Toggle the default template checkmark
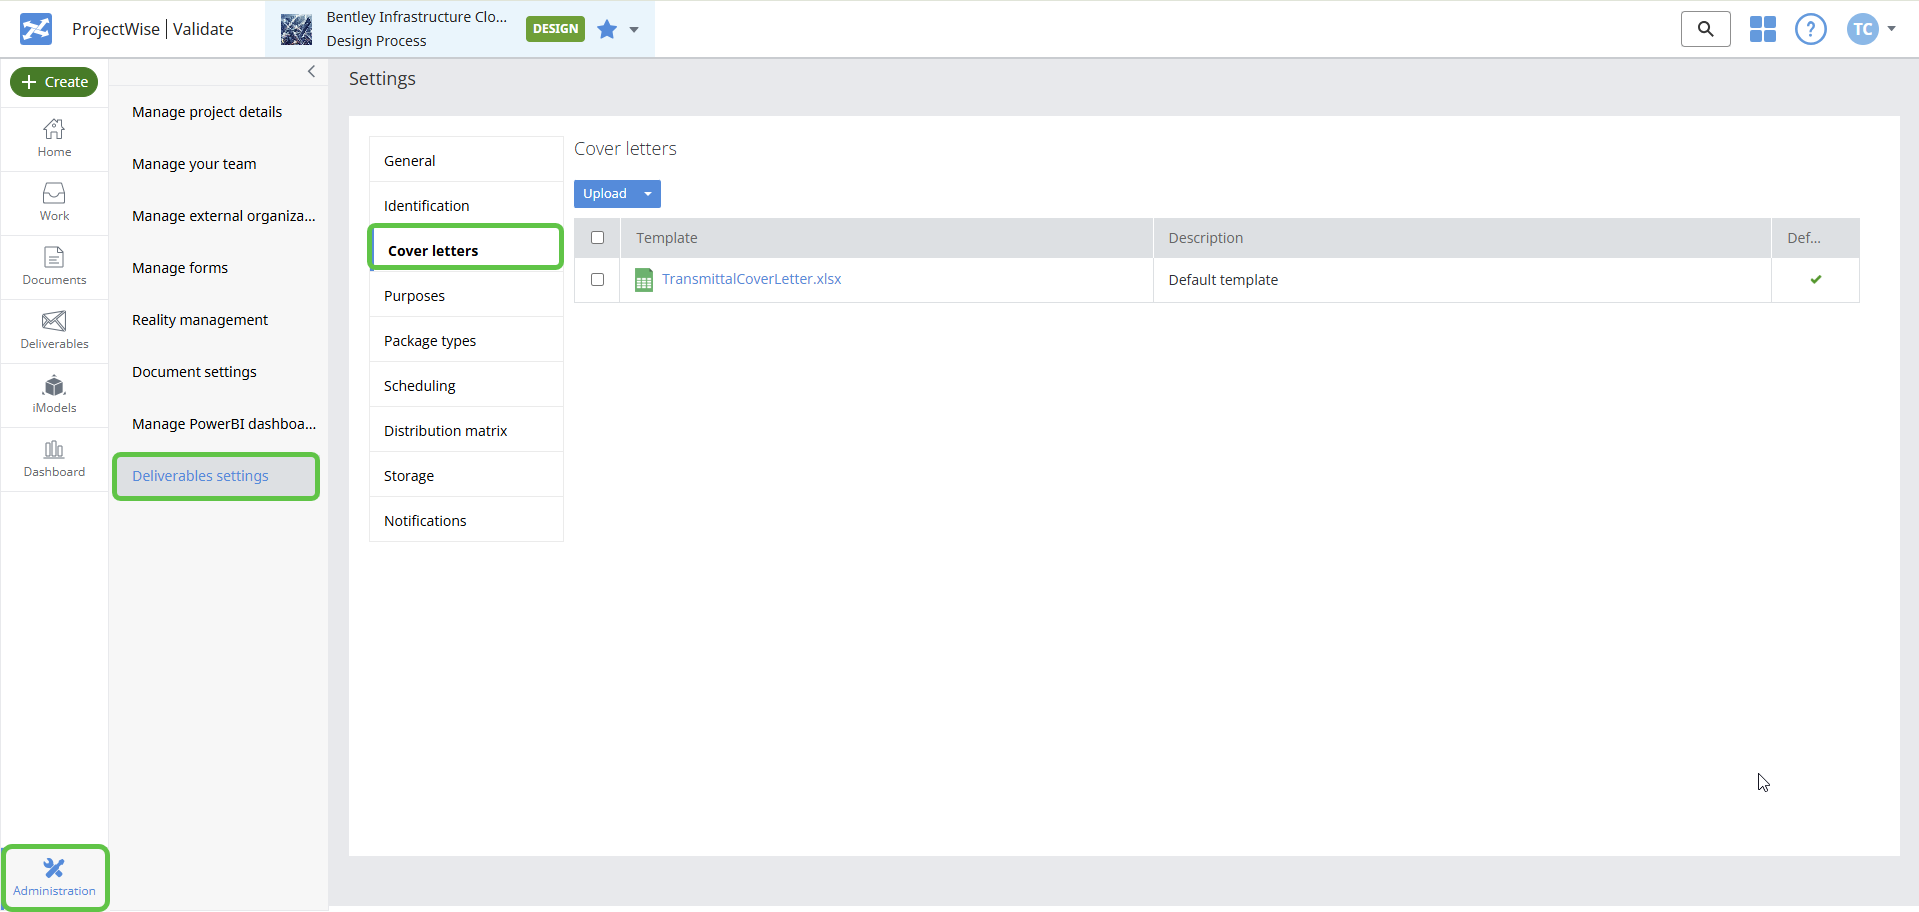Image resolution: width=1919 pixels, height=912 pixels. point(1816,280)
